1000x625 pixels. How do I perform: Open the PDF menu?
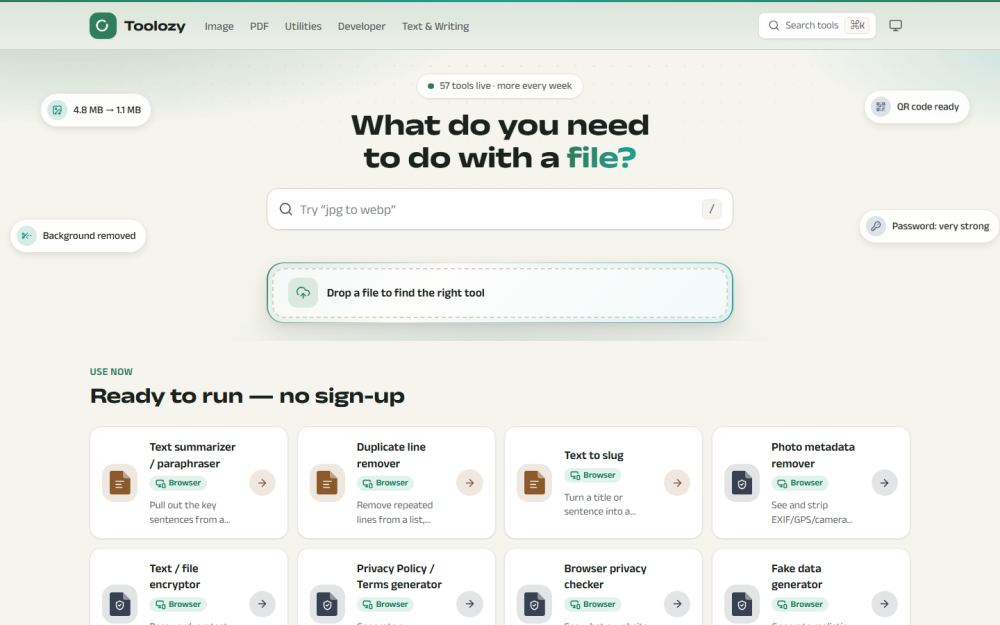click(x=259, y=26)
